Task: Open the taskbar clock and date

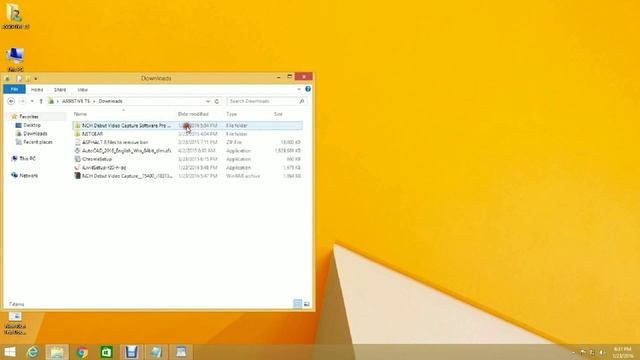Action: pos(622,352)
